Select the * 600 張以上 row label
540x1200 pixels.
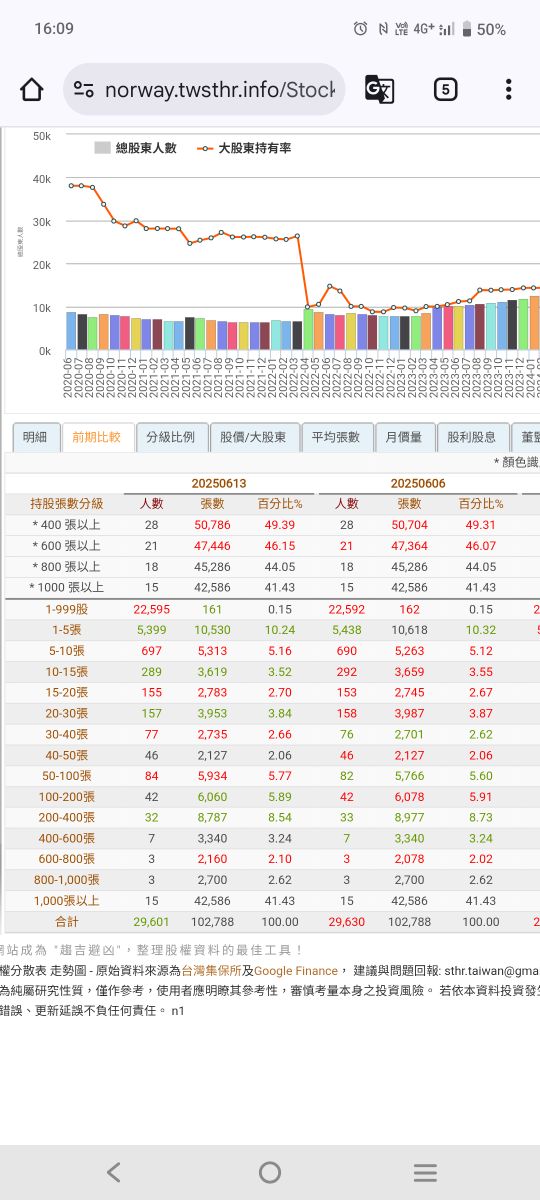click(x=65, y=546)
